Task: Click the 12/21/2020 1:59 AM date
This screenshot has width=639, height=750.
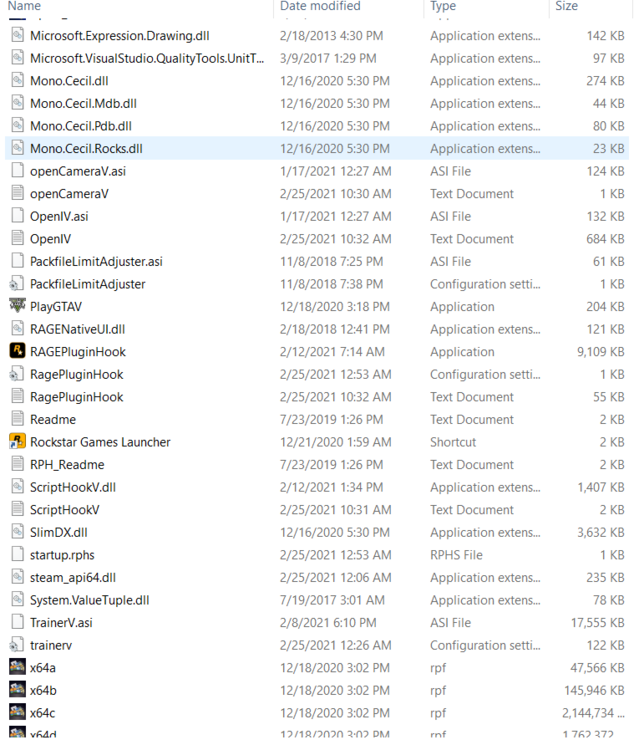Action: [336, 442]
